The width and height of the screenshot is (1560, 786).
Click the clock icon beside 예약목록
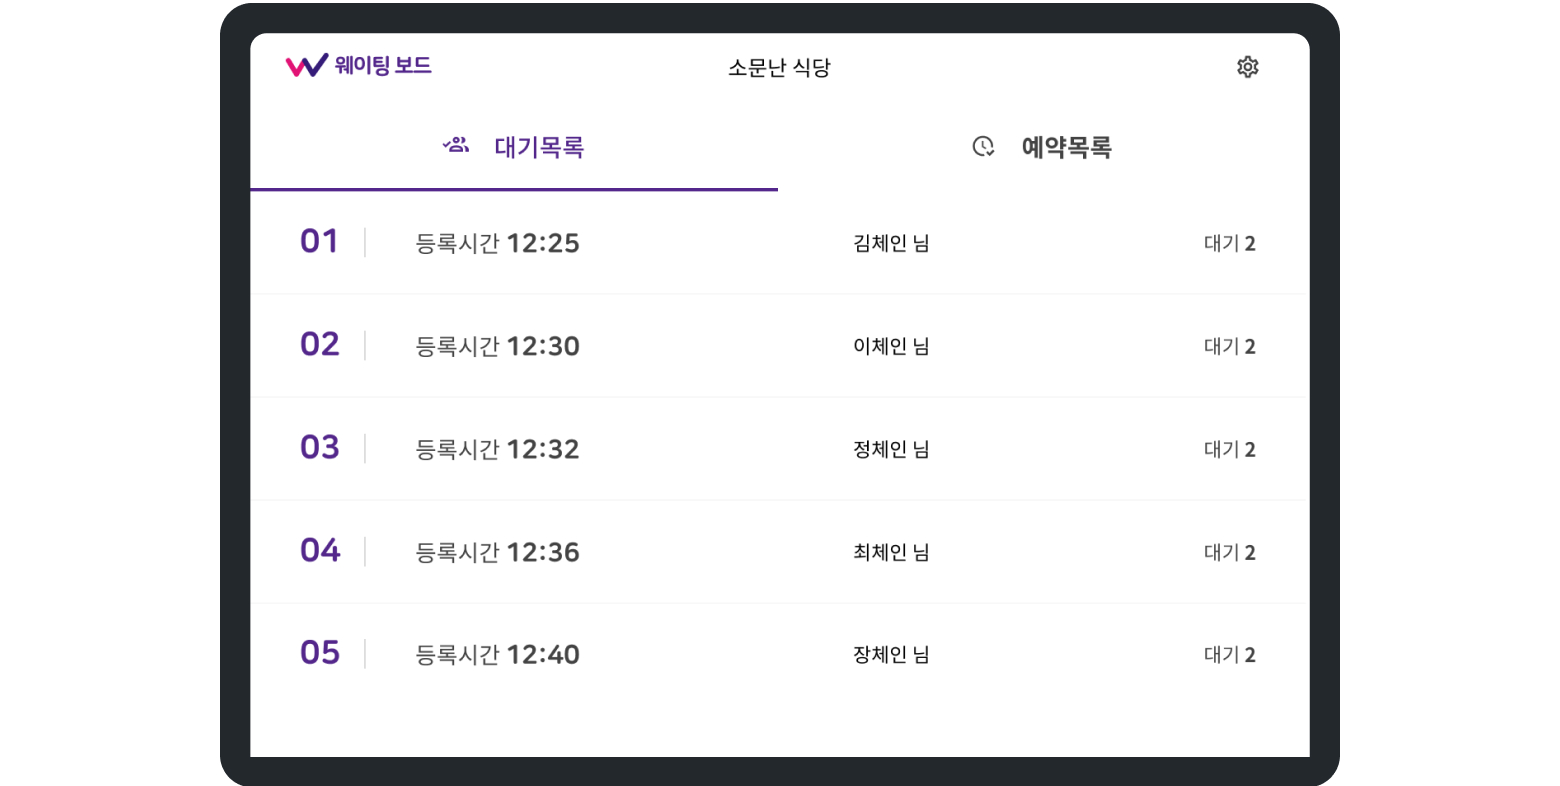pos(983,147)
